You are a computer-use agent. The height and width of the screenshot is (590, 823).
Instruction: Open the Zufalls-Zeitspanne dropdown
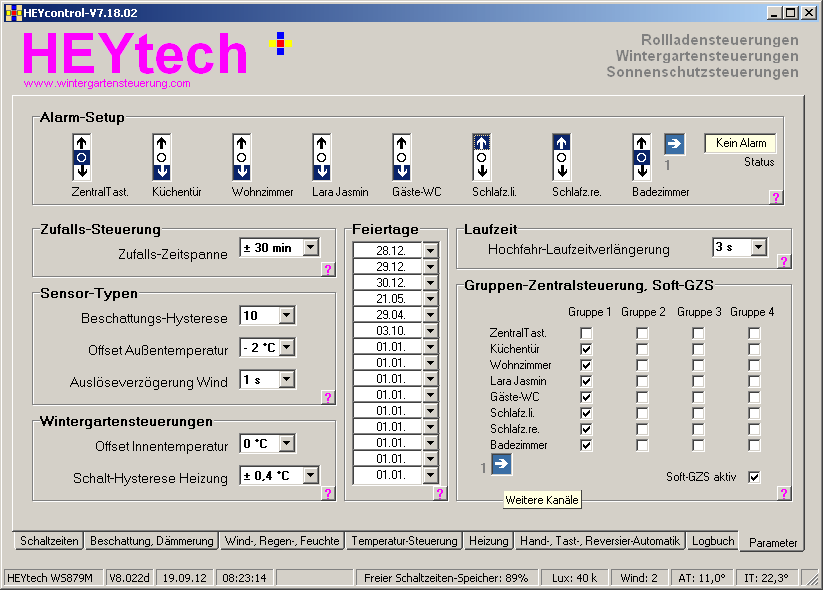(x=311, y=248)
